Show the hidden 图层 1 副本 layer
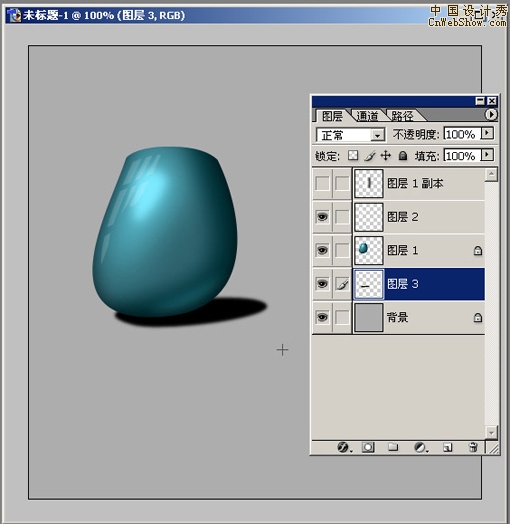This screenshot has height=524, width=510. point(322,183)
